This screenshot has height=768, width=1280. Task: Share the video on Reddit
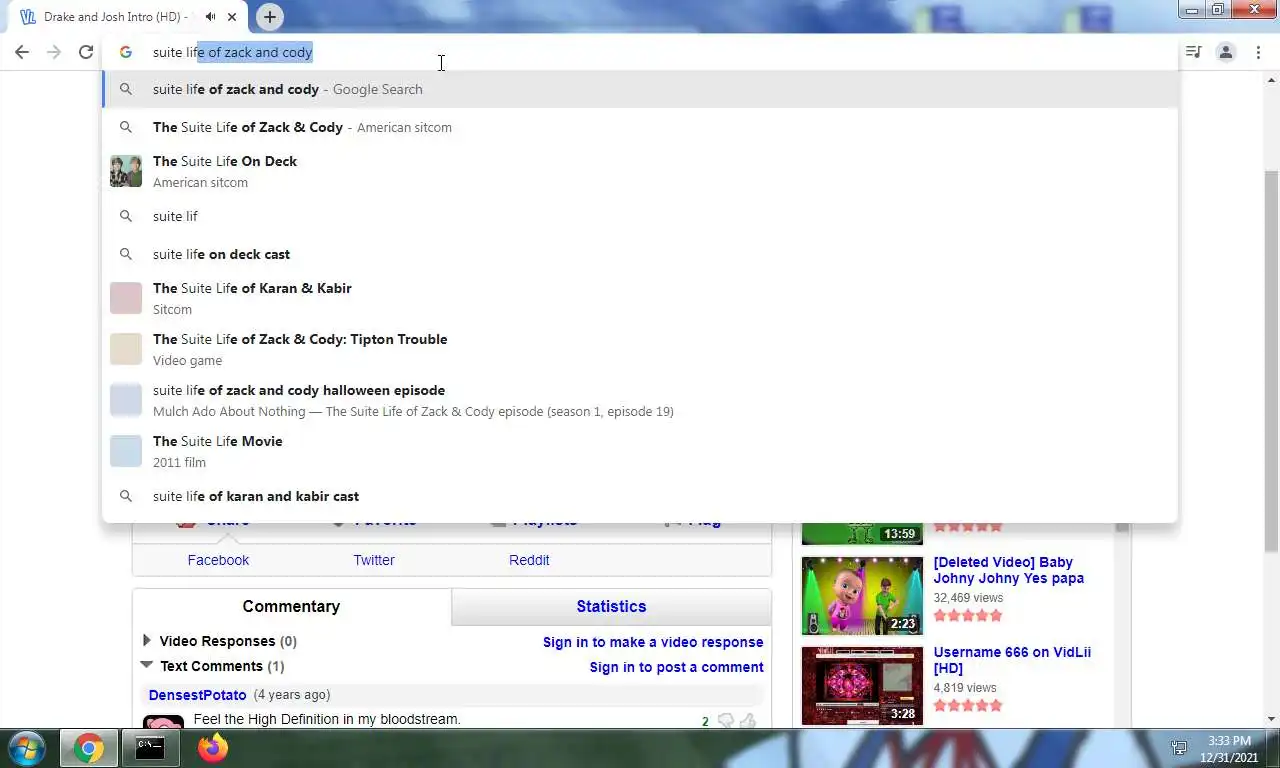pyautogui.click(x=529, y=560)
